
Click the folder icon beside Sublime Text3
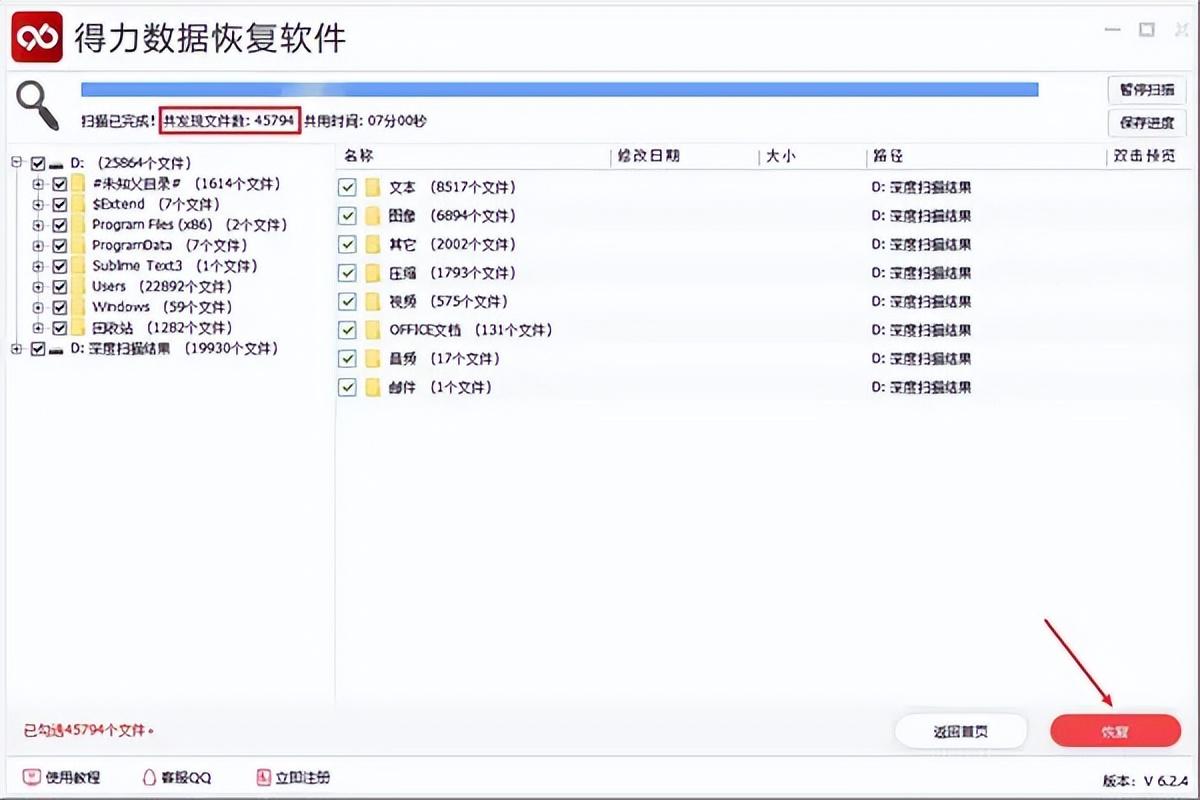click(x=78, y=266)
